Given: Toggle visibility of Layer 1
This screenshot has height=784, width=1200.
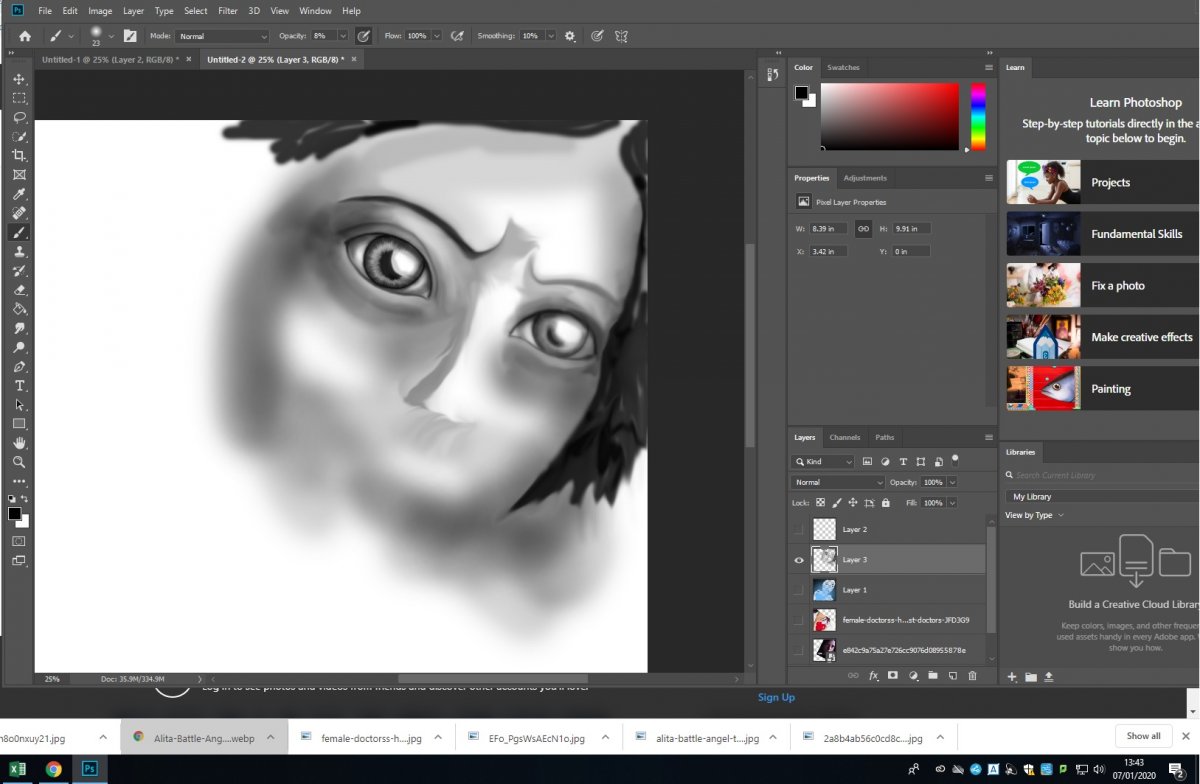Looking at the screenshot, I should 798,590.
